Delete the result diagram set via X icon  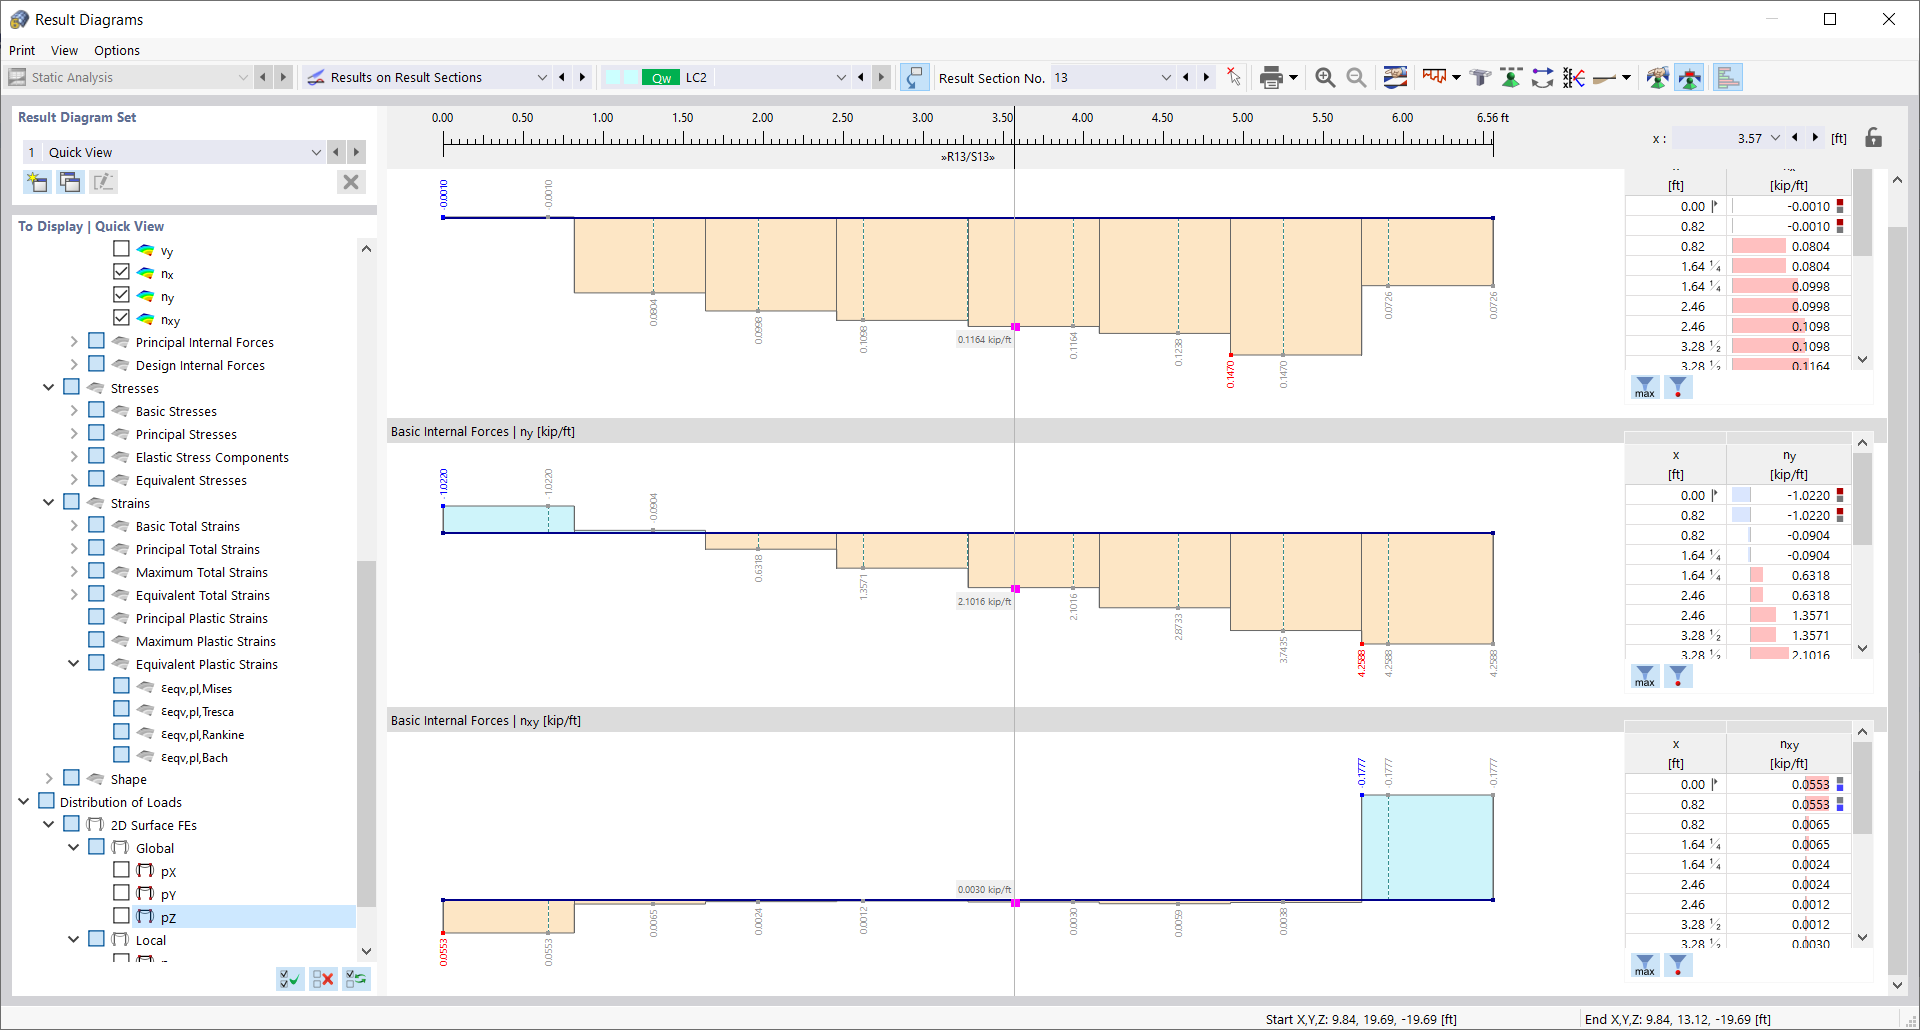[x=351, y=182]
